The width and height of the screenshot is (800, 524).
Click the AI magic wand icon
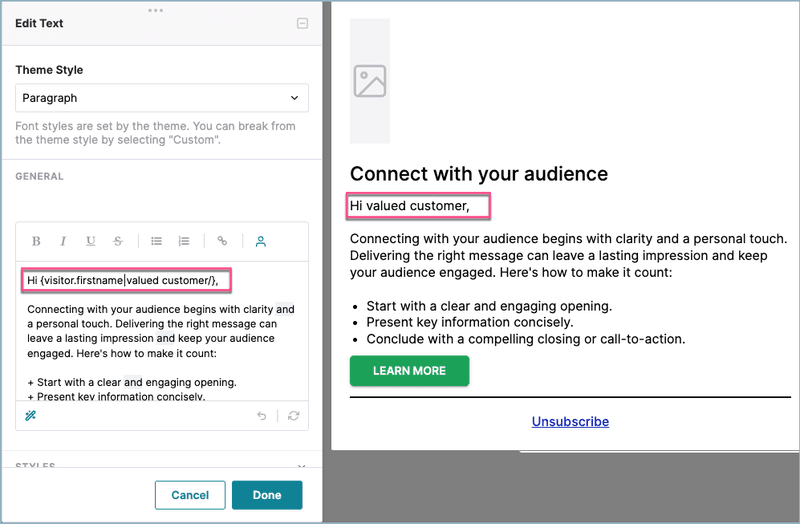31,416
